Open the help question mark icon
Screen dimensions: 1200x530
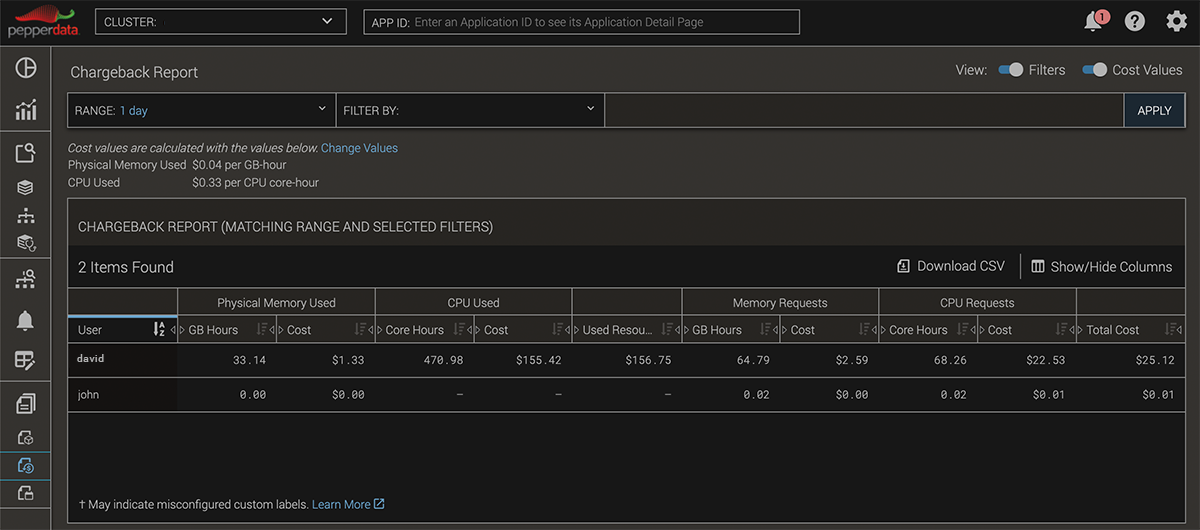[x=1135, y=21]
